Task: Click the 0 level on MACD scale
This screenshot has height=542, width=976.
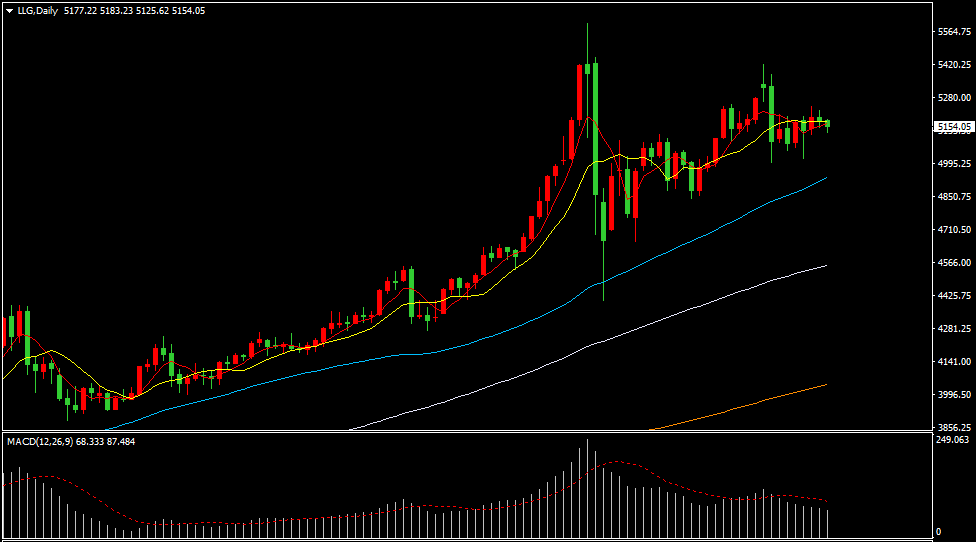Action: click(939, 532)
